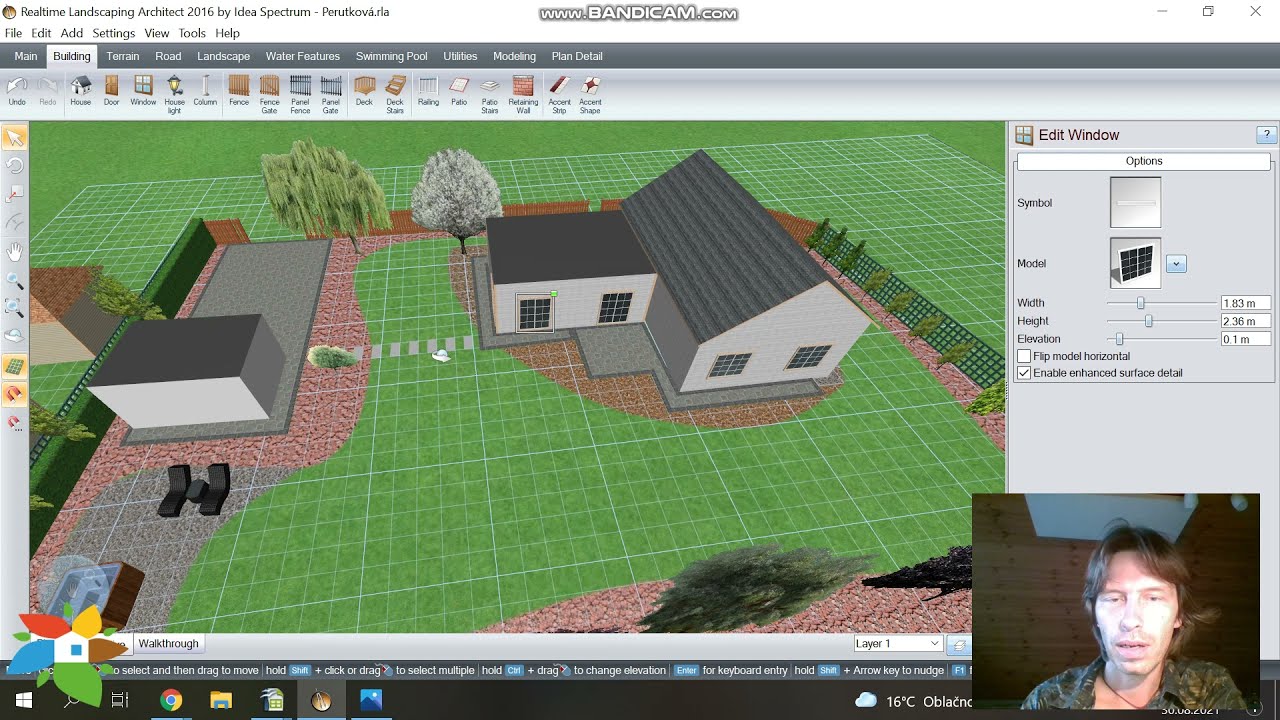Viewport: 1280px width, 720px height.
Task: Toggle the grid display button
Action: 15,366
